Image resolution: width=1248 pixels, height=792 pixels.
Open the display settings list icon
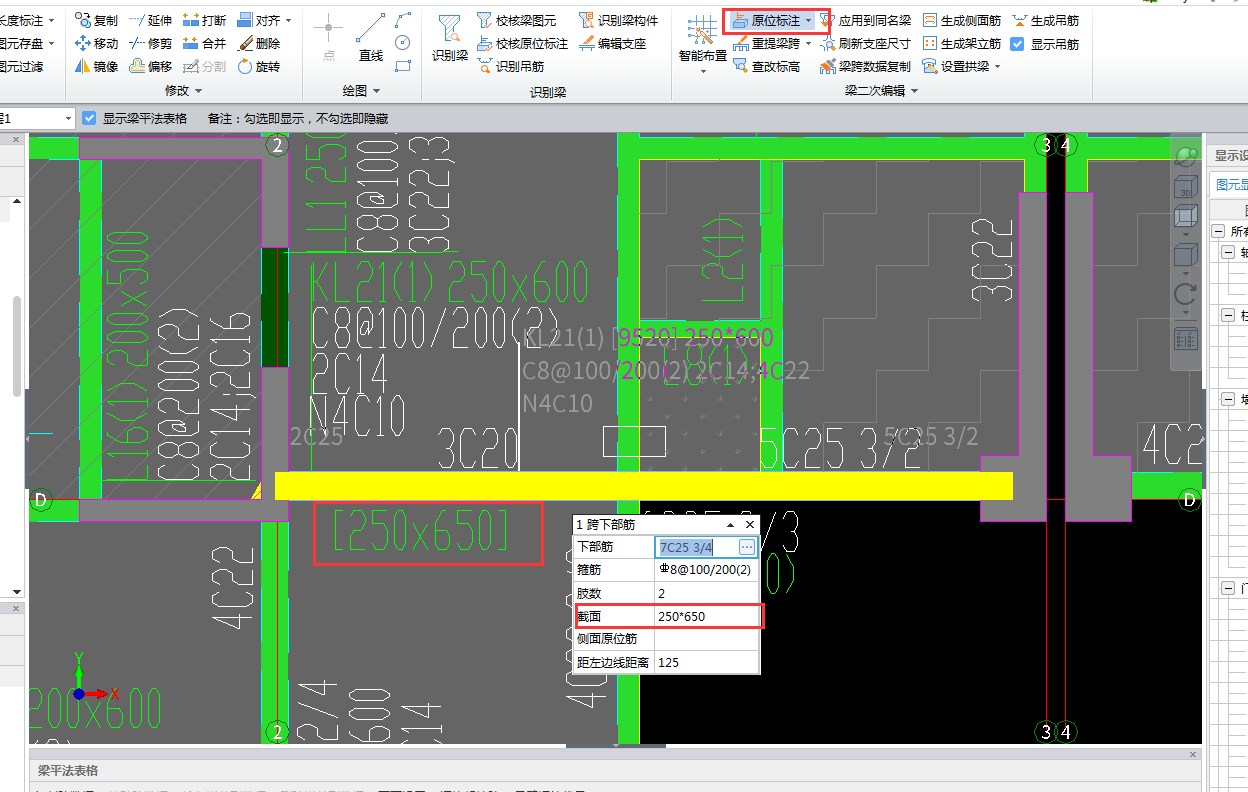tap(1185, 338)
